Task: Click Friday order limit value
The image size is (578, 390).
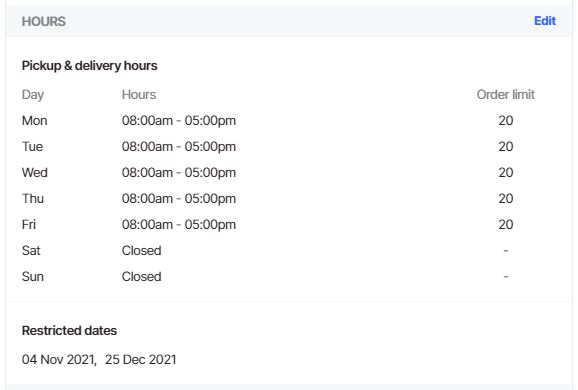Action: tap(506, 224)
